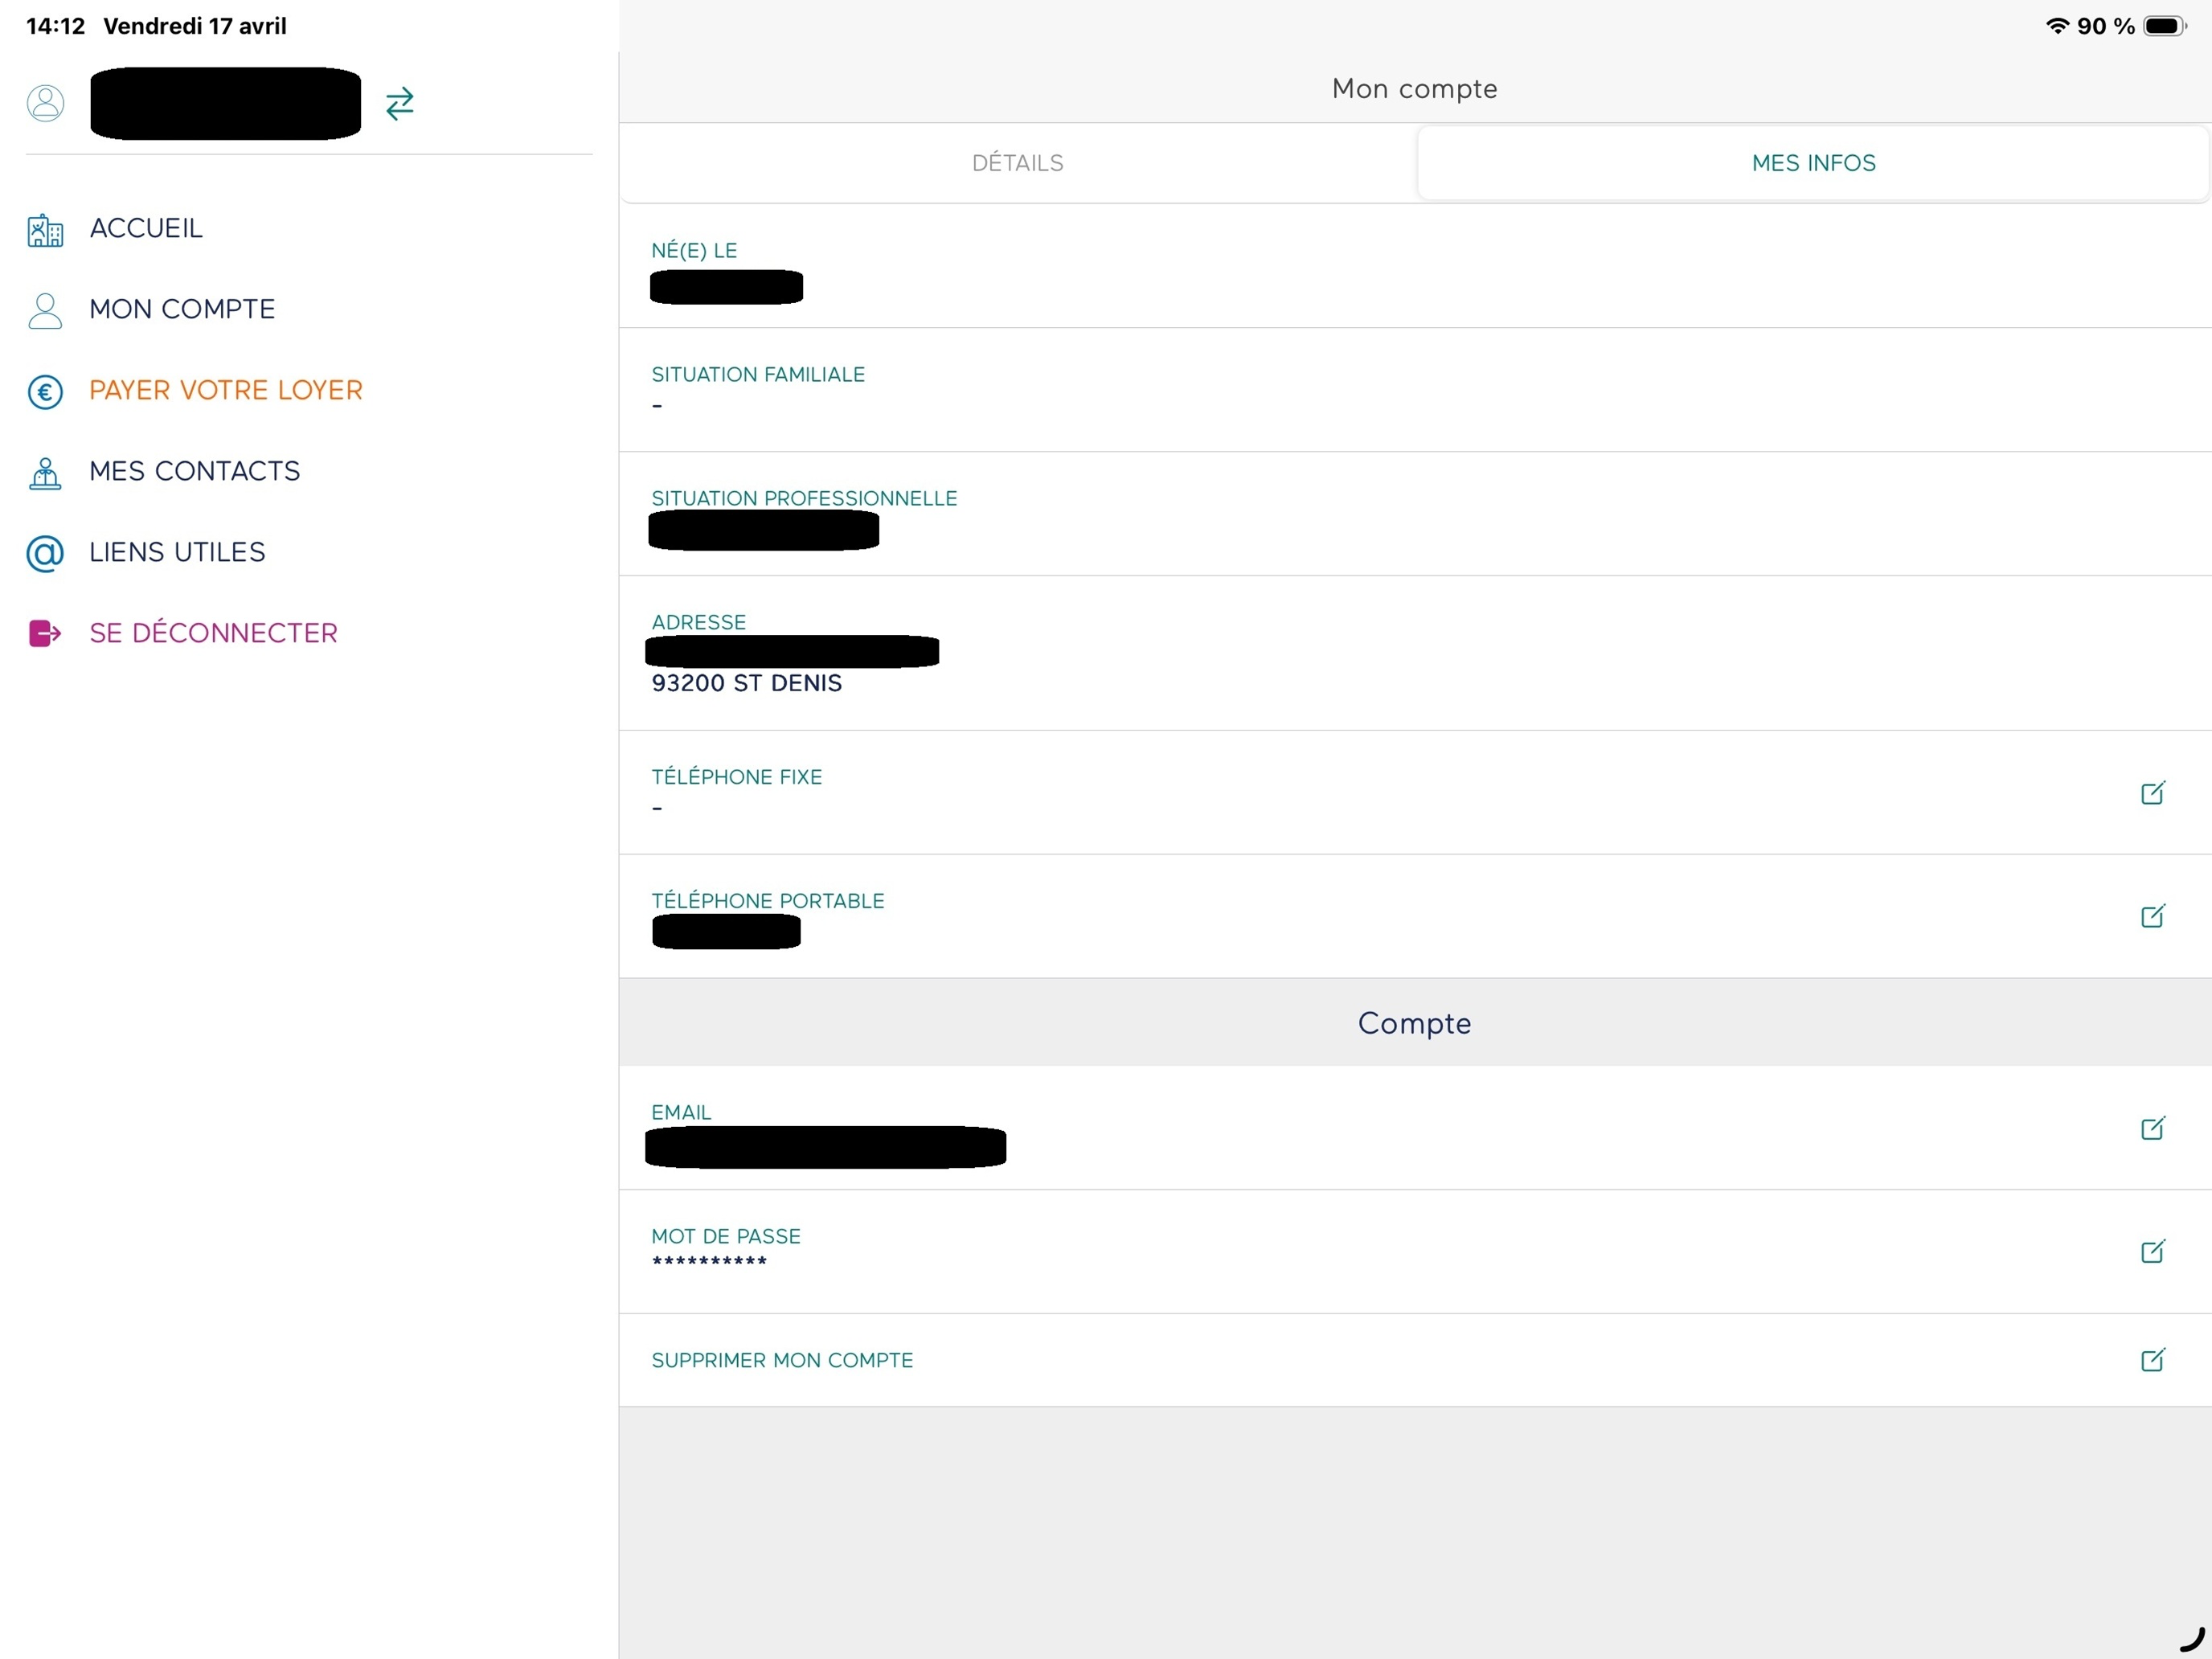Tap the TÉLÉPHONE FIXE label
This screenshot has width=2212, height=1659.
click(x=736, y=777)
